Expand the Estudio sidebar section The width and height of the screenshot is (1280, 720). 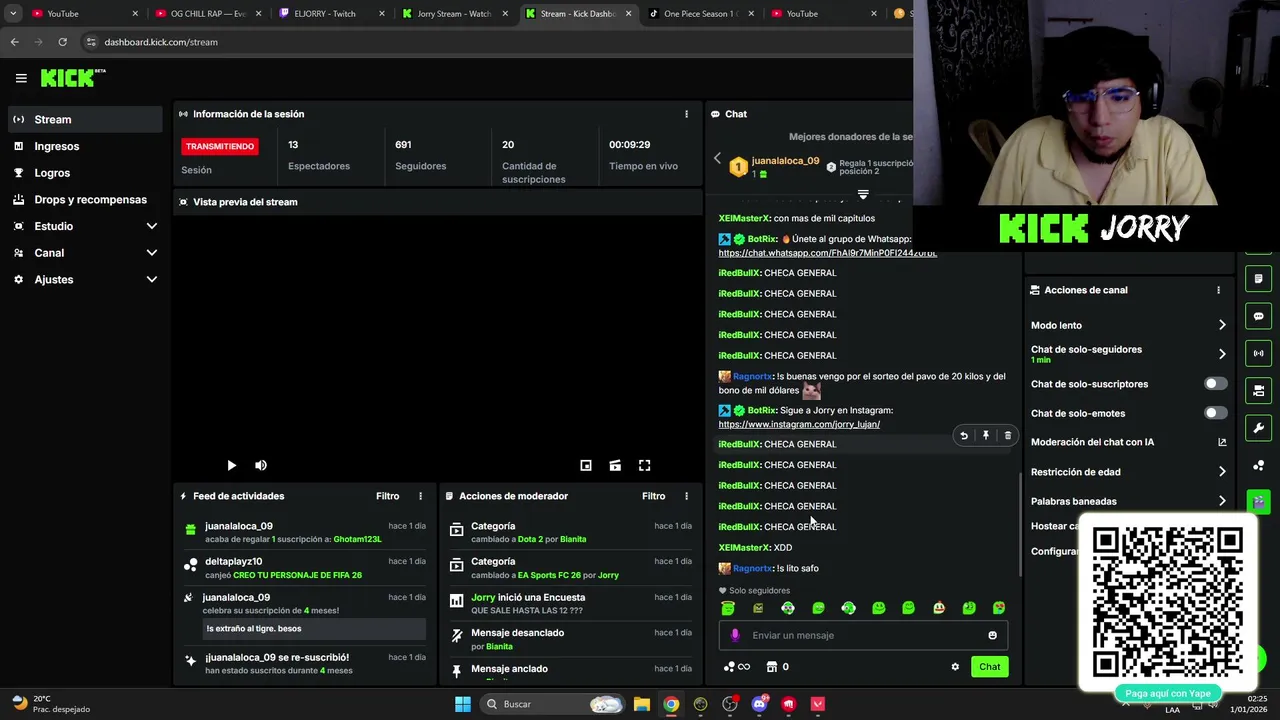[x=85, y=226]
